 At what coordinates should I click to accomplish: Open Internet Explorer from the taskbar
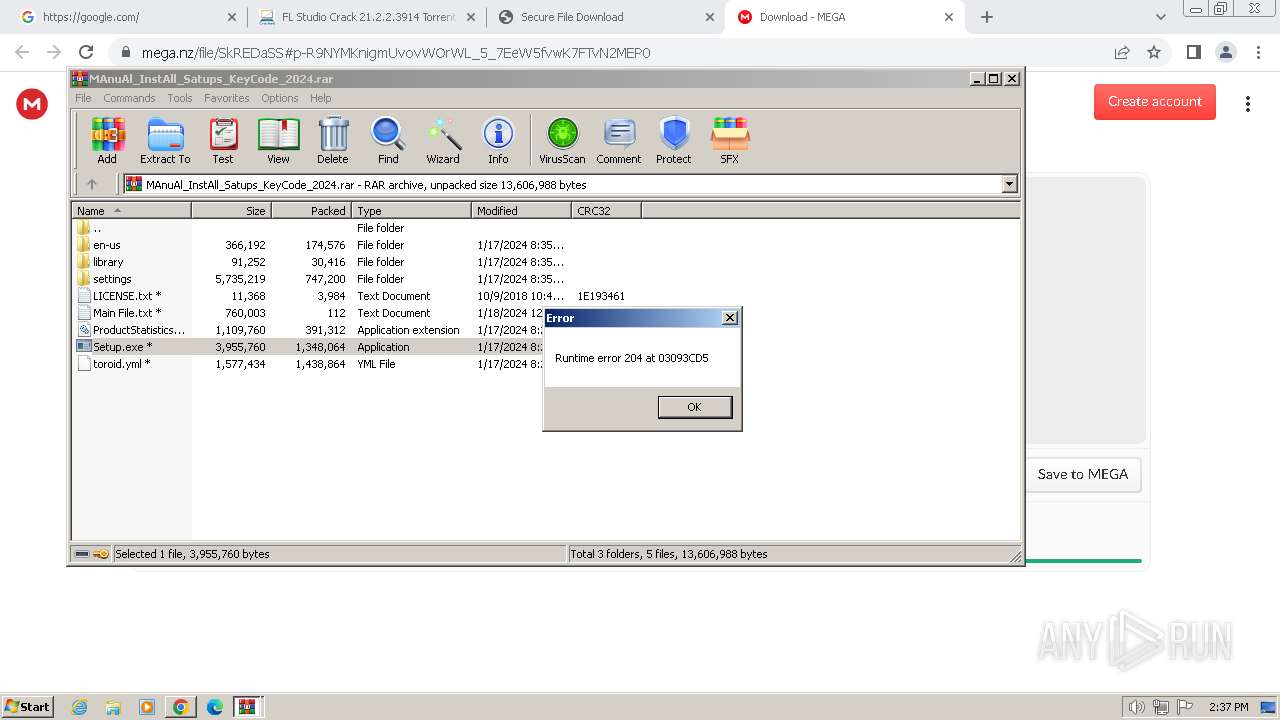[x=79, y=706]
